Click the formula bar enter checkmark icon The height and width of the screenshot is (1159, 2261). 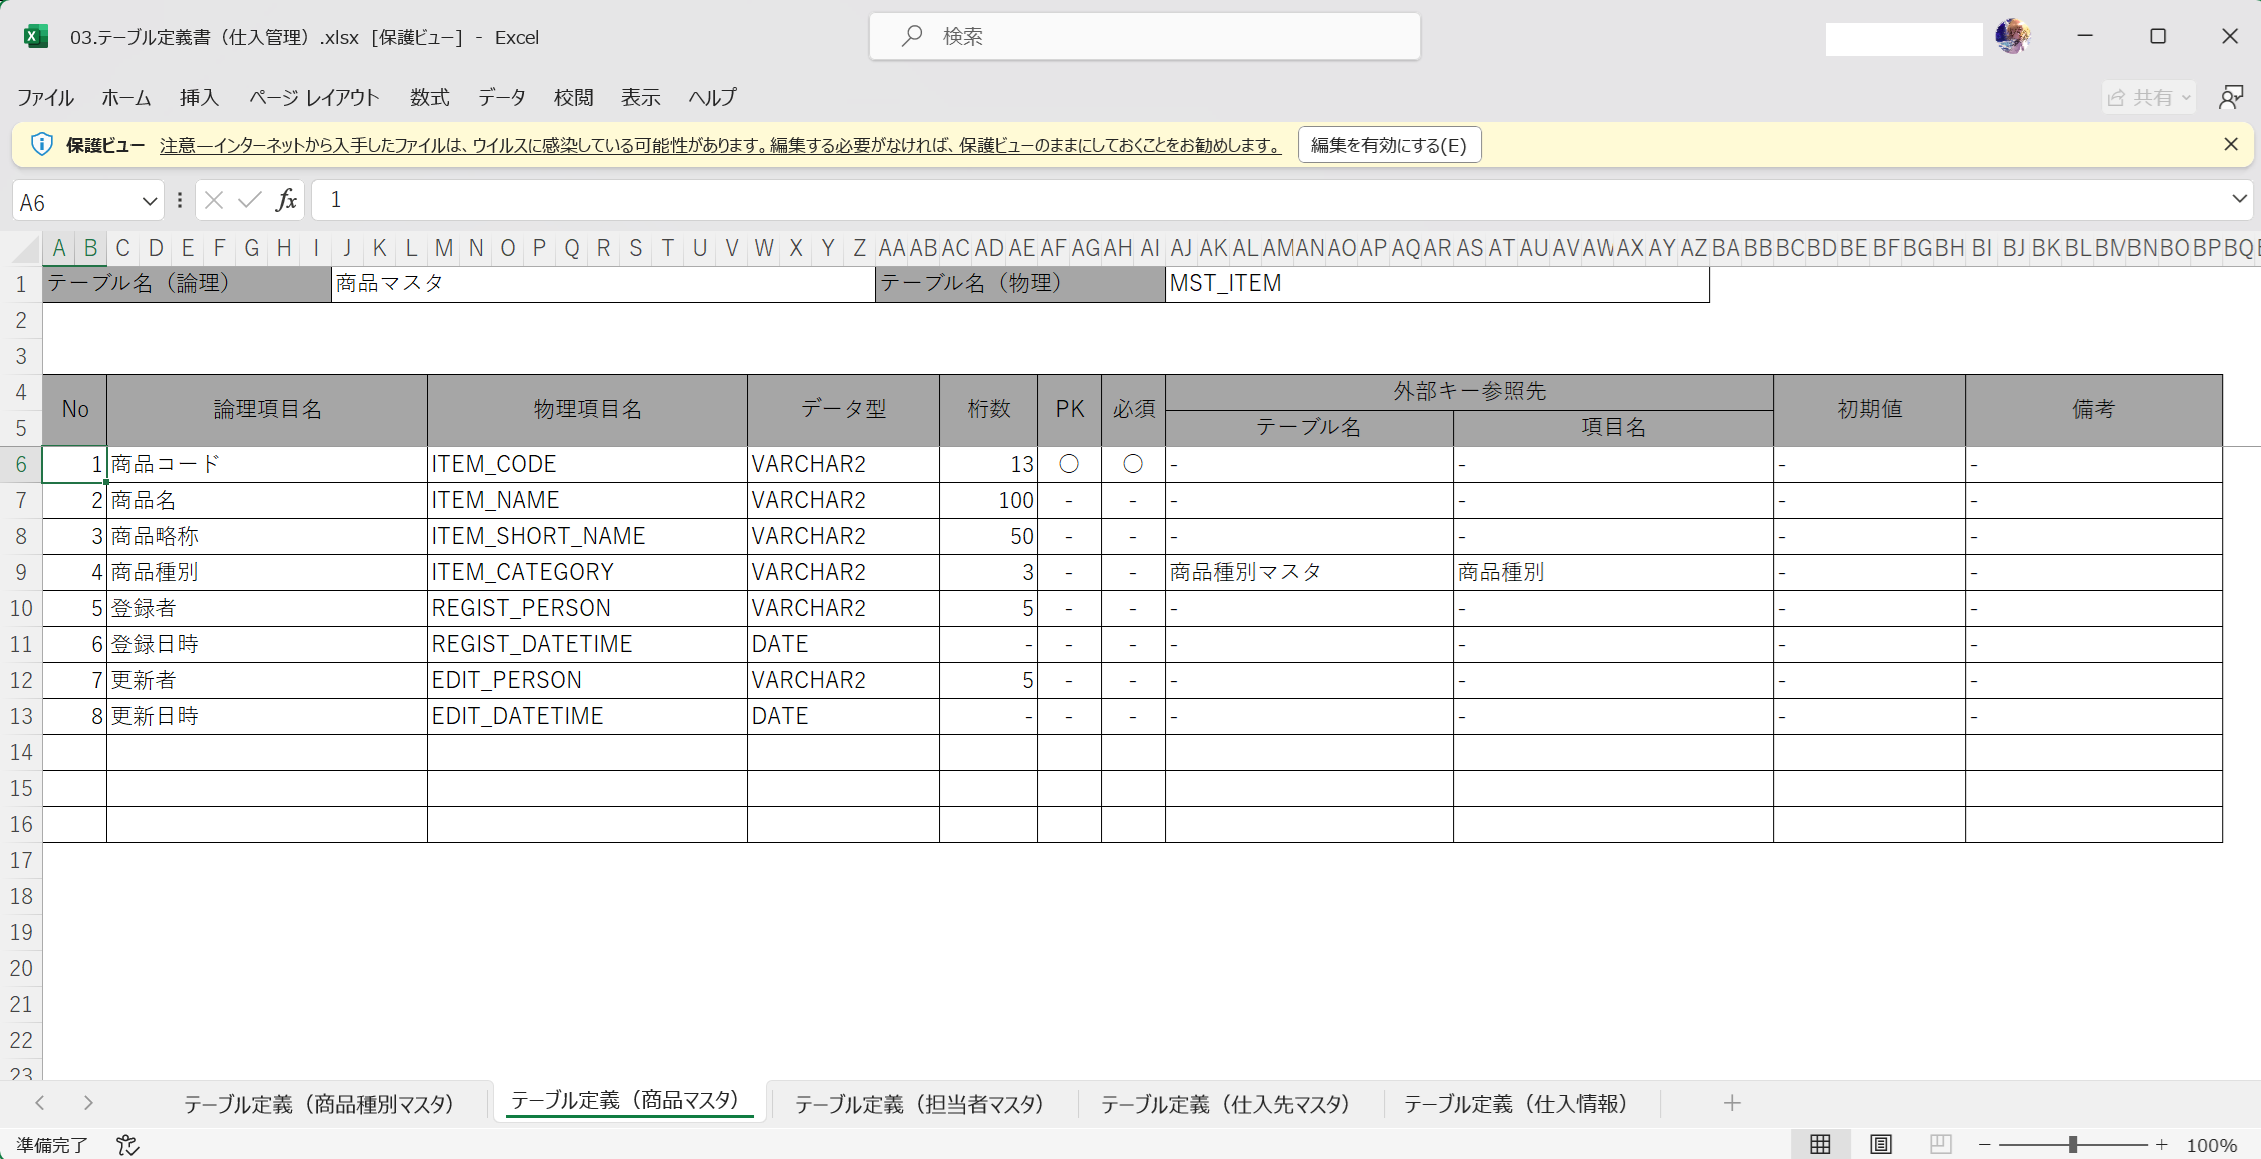250,200
